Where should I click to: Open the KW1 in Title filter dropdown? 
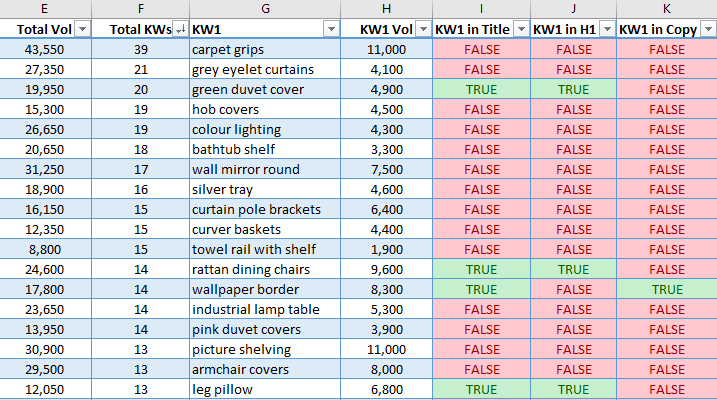point(520,30)
